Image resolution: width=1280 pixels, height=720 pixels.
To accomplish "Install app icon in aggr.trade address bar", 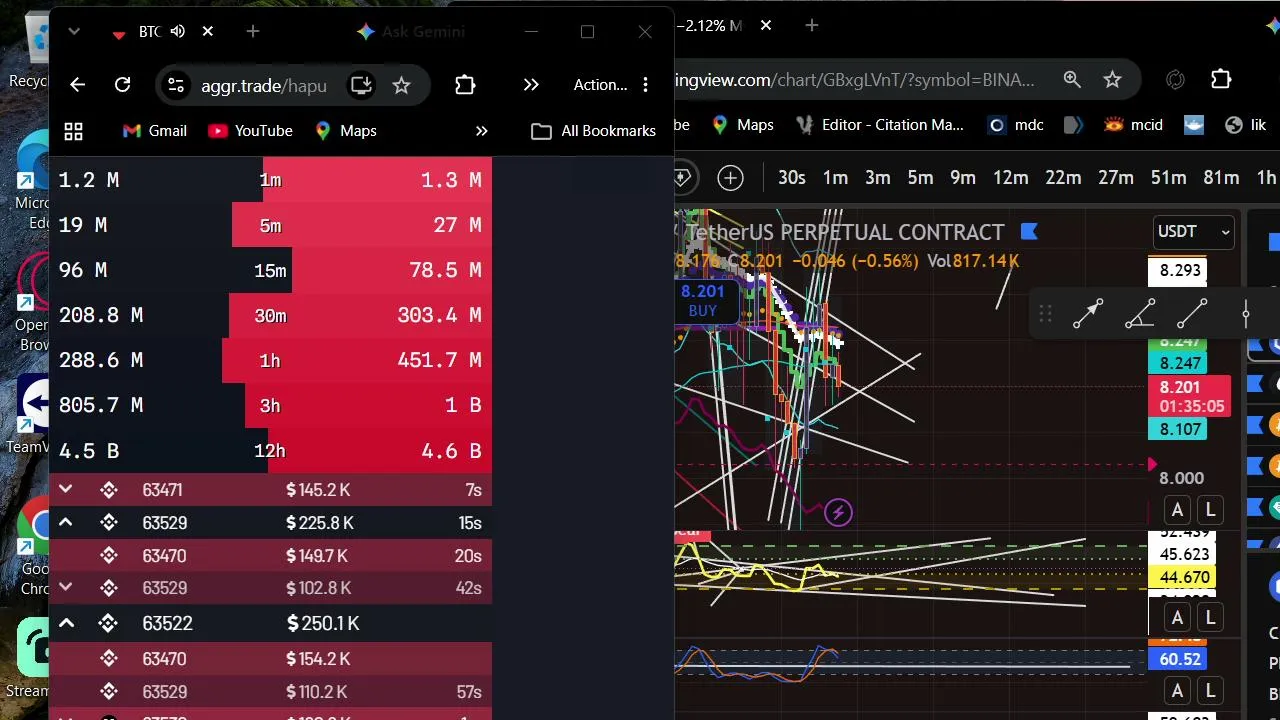I will tap(361, 85).
